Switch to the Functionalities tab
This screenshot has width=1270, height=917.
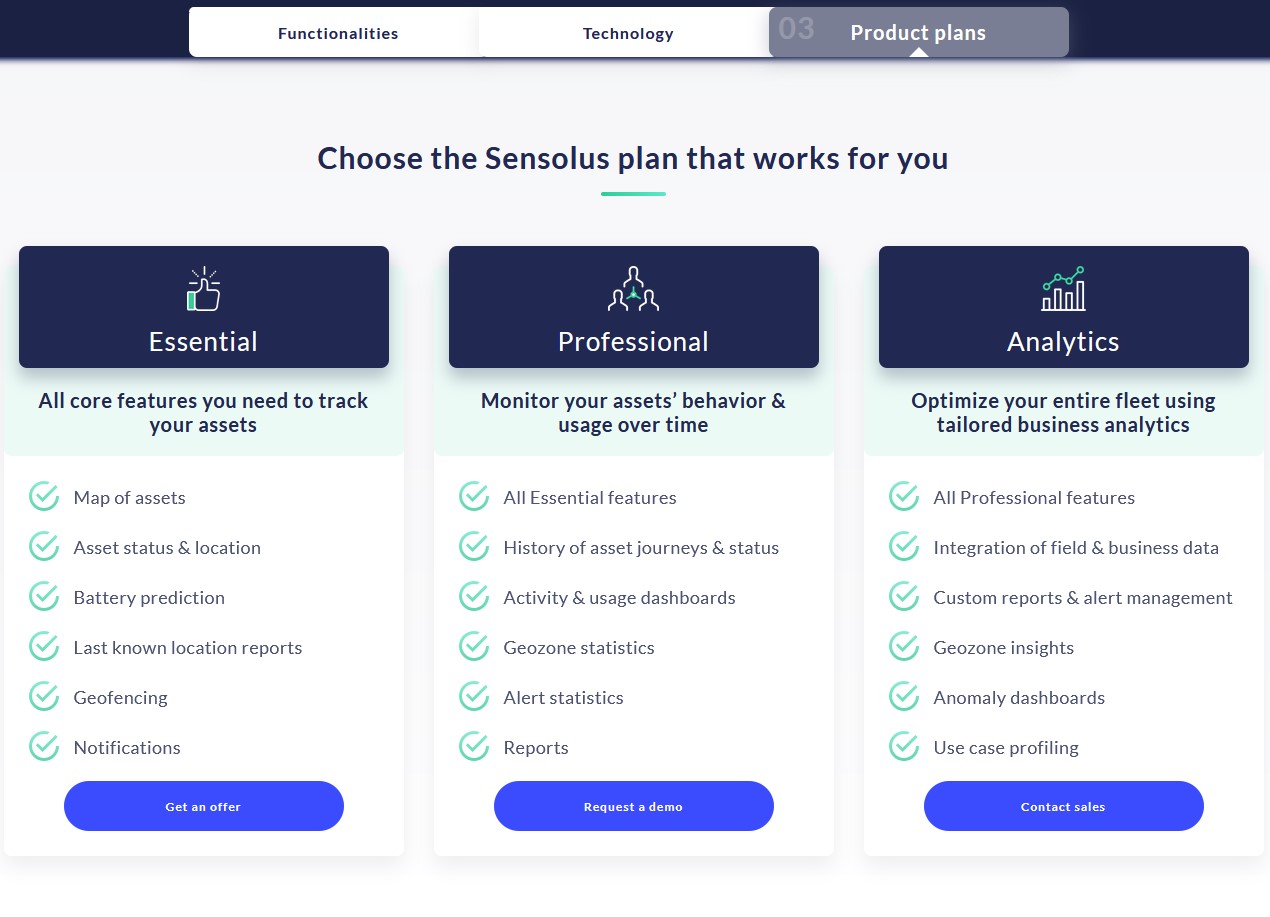338,33
